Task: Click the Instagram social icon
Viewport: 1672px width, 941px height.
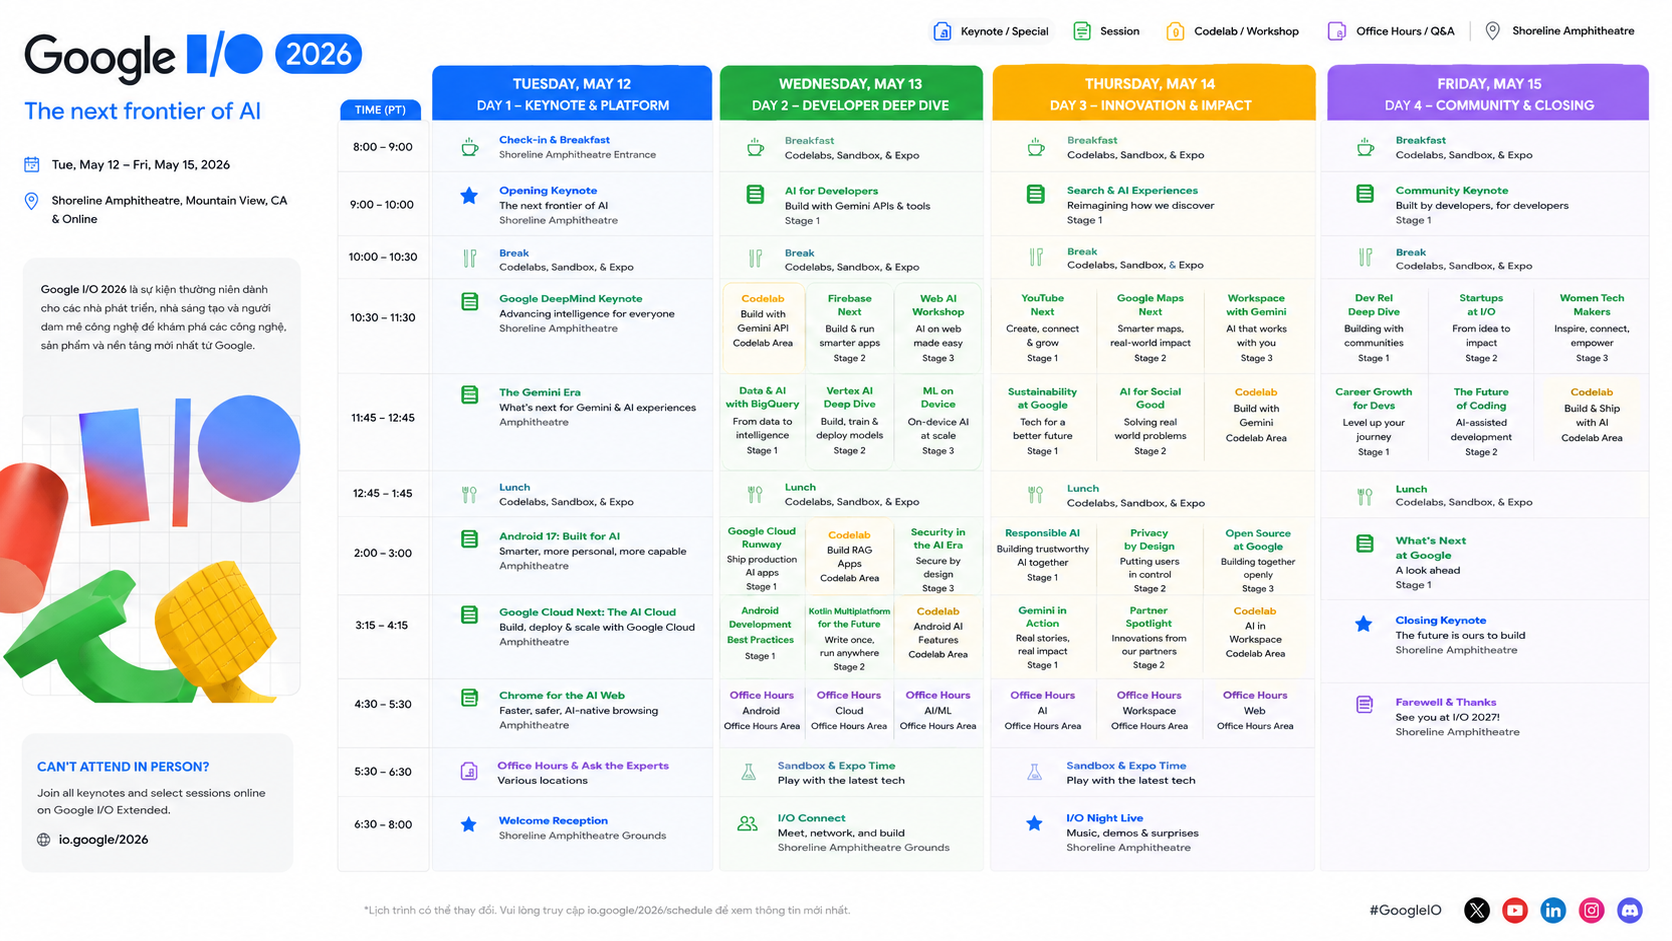Action: (x=1591, y=910)
